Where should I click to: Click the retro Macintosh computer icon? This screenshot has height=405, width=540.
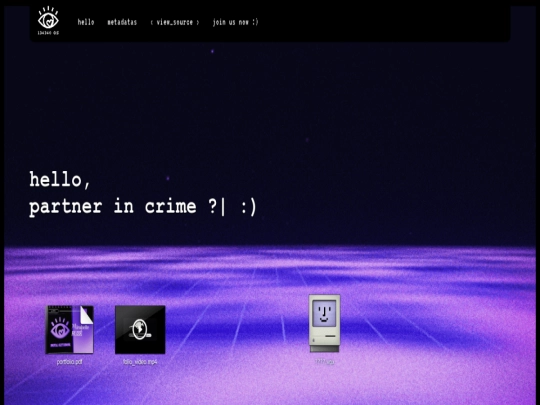pos(324,323)
